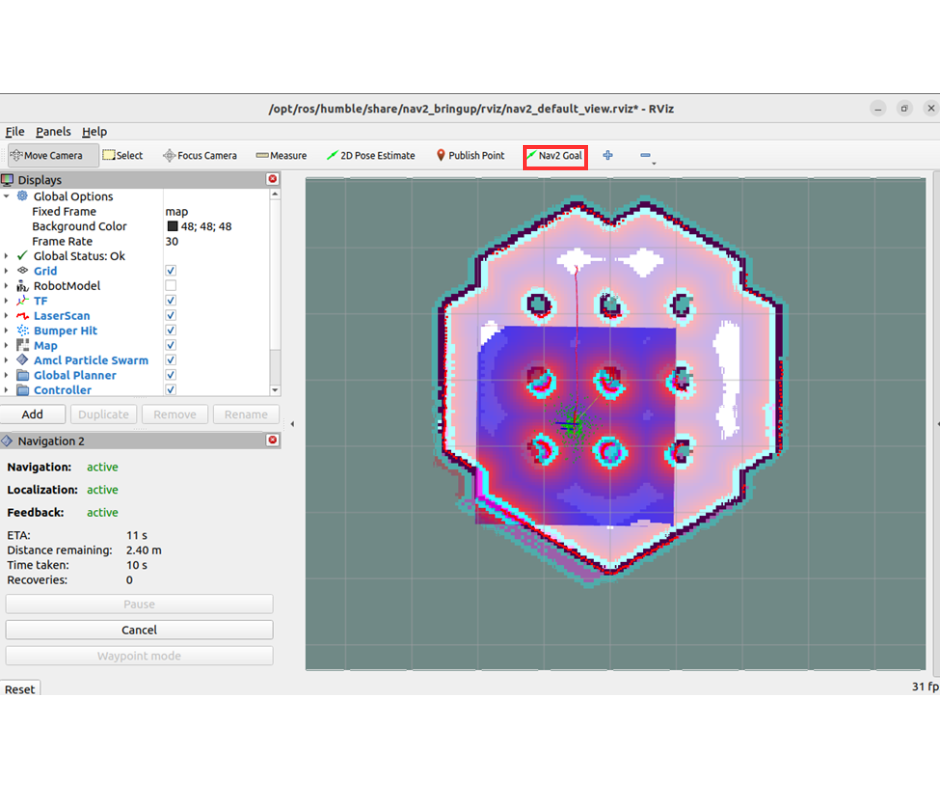Click the minus icon to remove a tool

point(645,156)
